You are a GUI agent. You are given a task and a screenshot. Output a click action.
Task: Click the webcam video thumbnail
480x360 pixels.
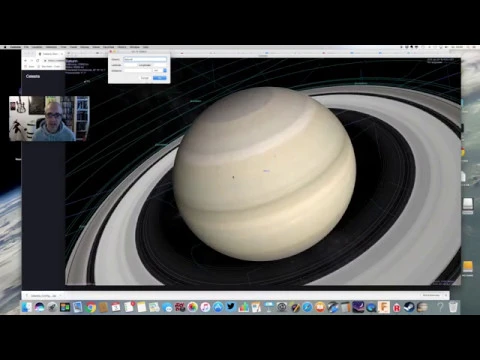pyautogui.click(x=49, y=118)
